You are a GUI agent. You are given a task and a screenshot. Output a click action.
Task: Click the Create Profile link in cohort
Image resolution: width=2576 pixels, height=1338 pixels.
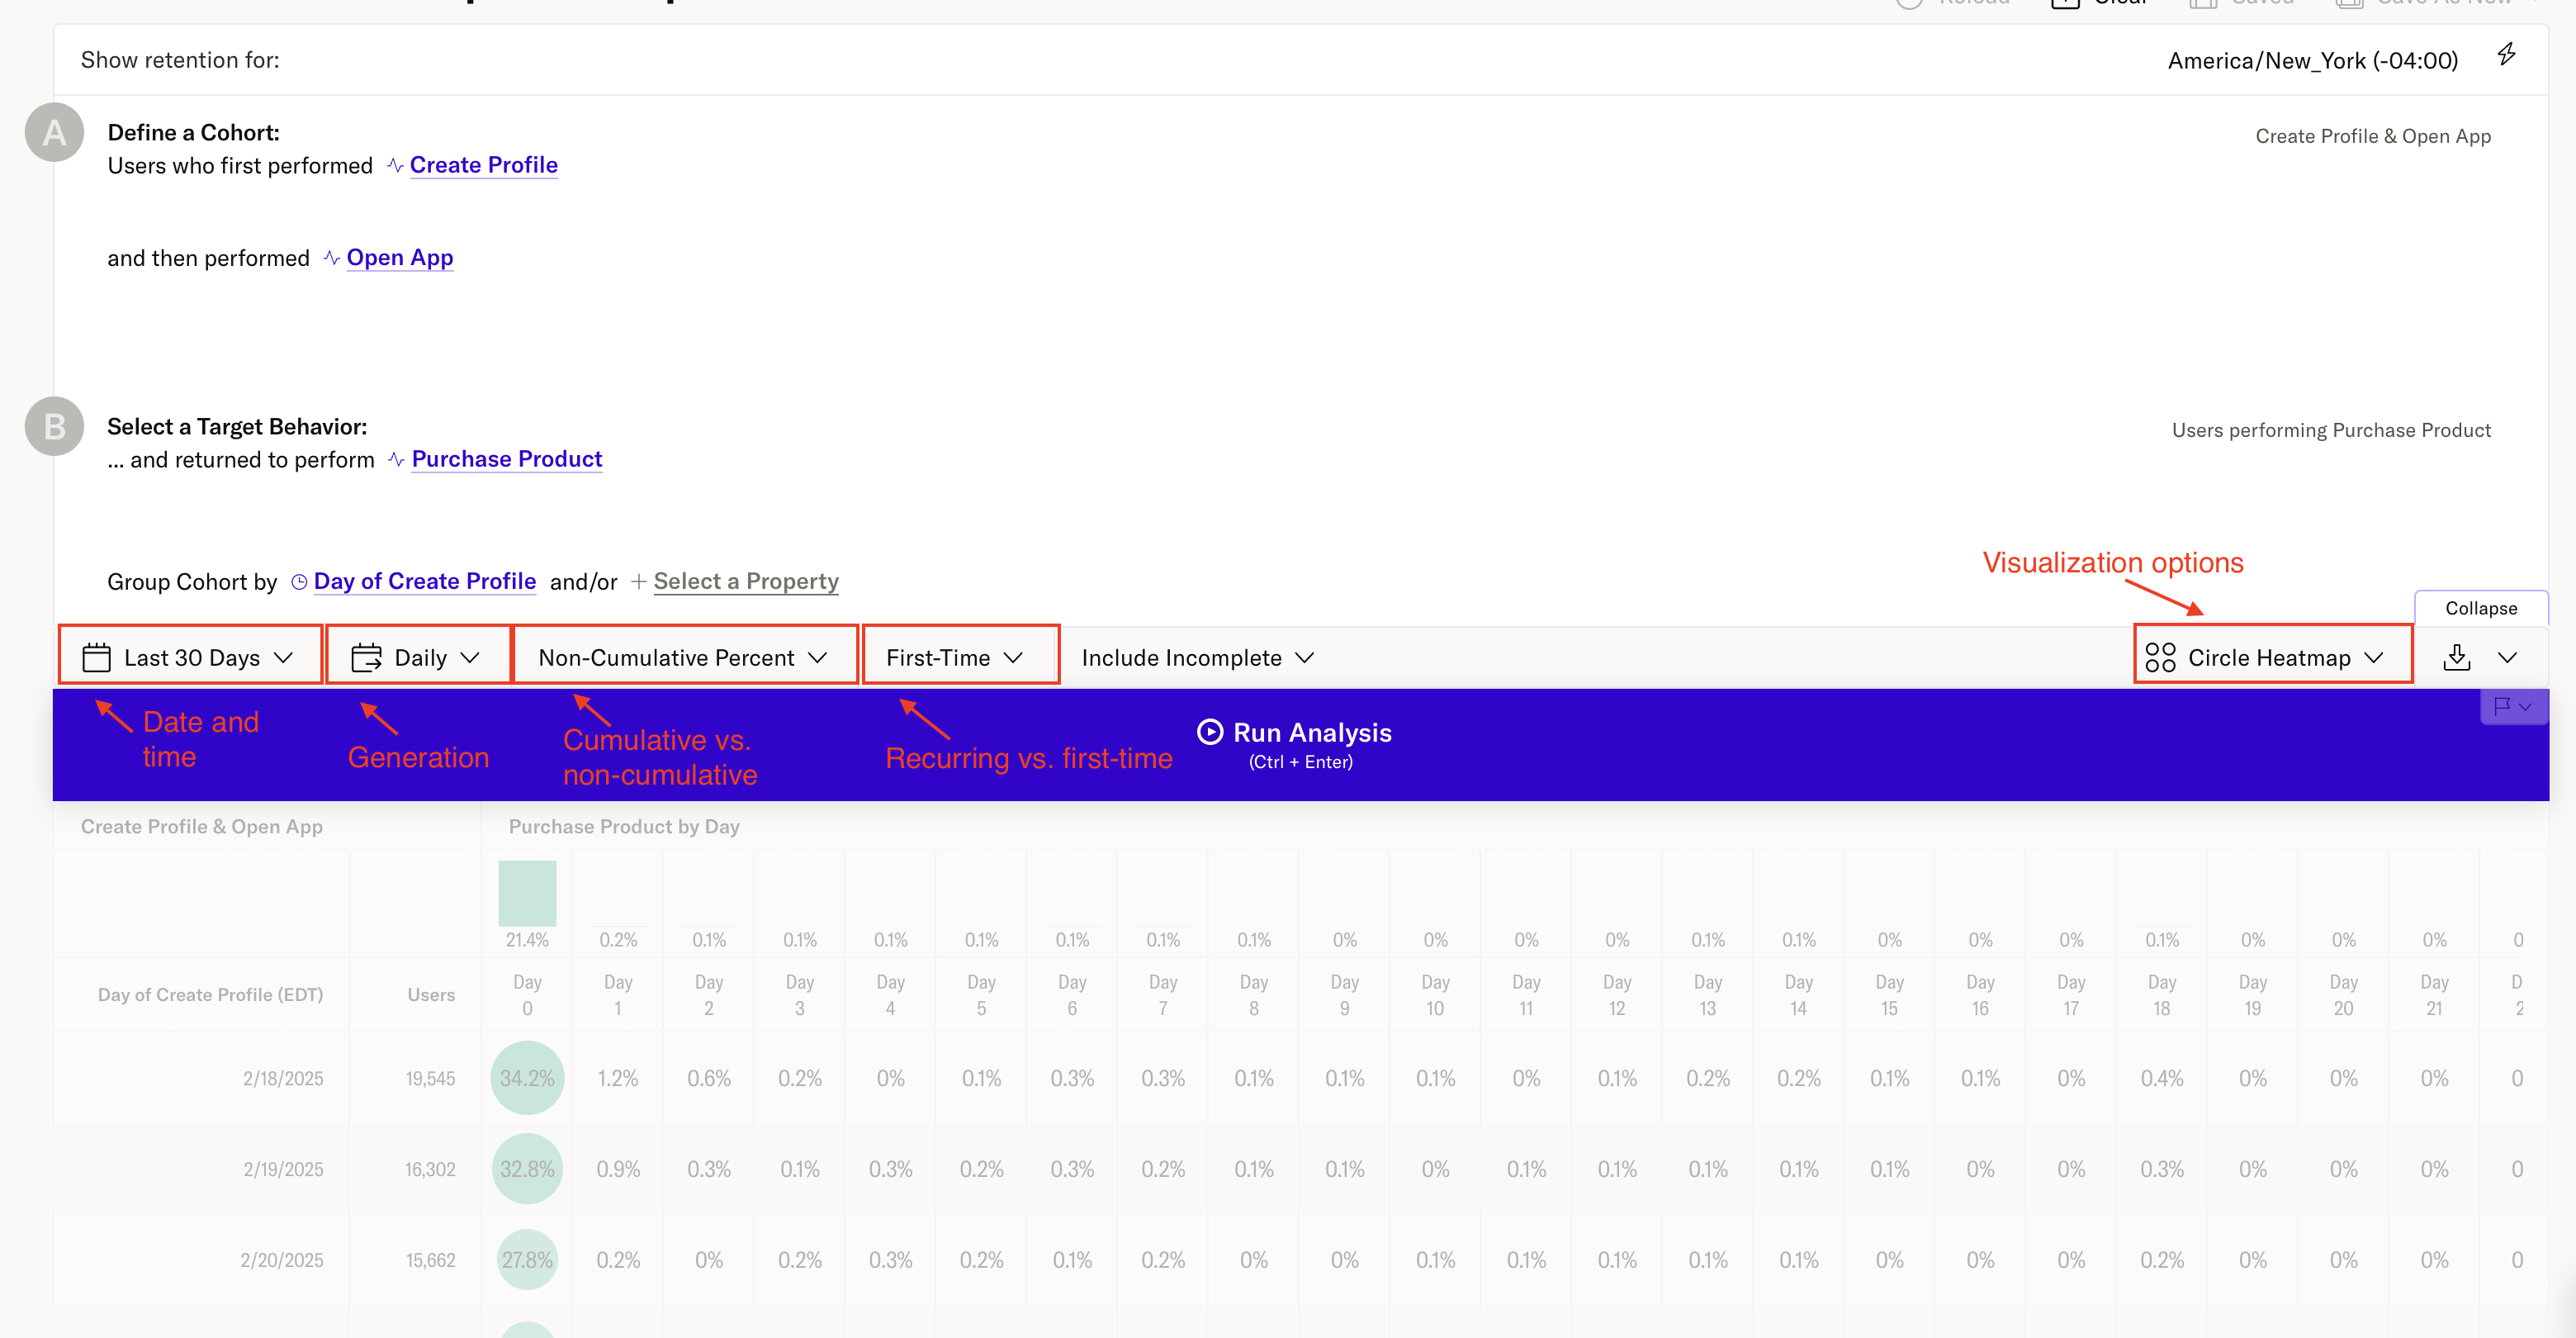point(482,165)
